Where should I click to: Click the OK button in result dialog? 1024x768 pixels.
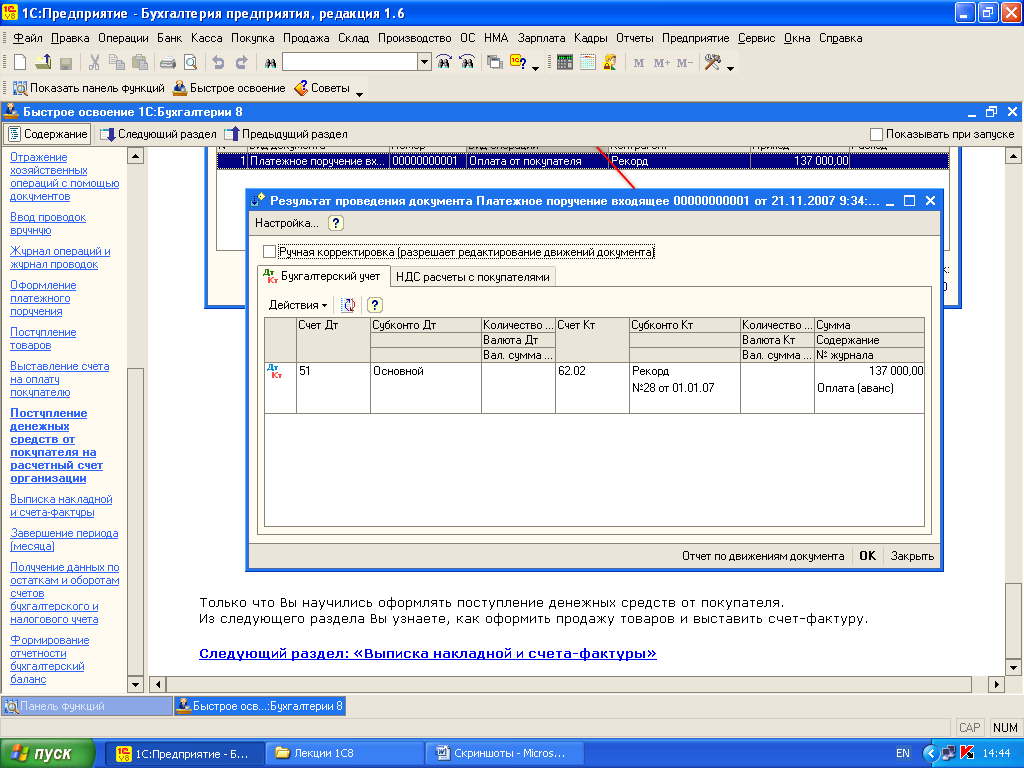[x=867, y=556]
